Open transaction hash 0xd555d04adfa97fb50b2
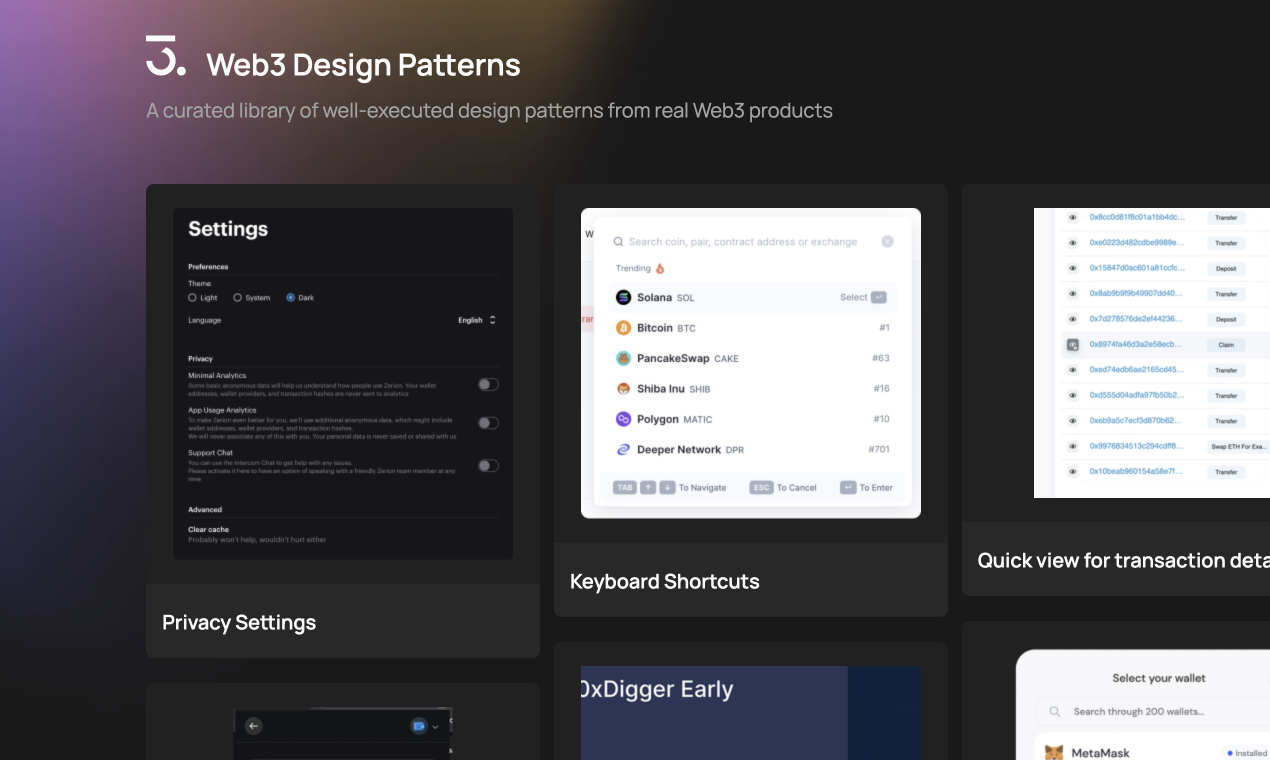The image size is (1270, 760). tap(1136, 395)
